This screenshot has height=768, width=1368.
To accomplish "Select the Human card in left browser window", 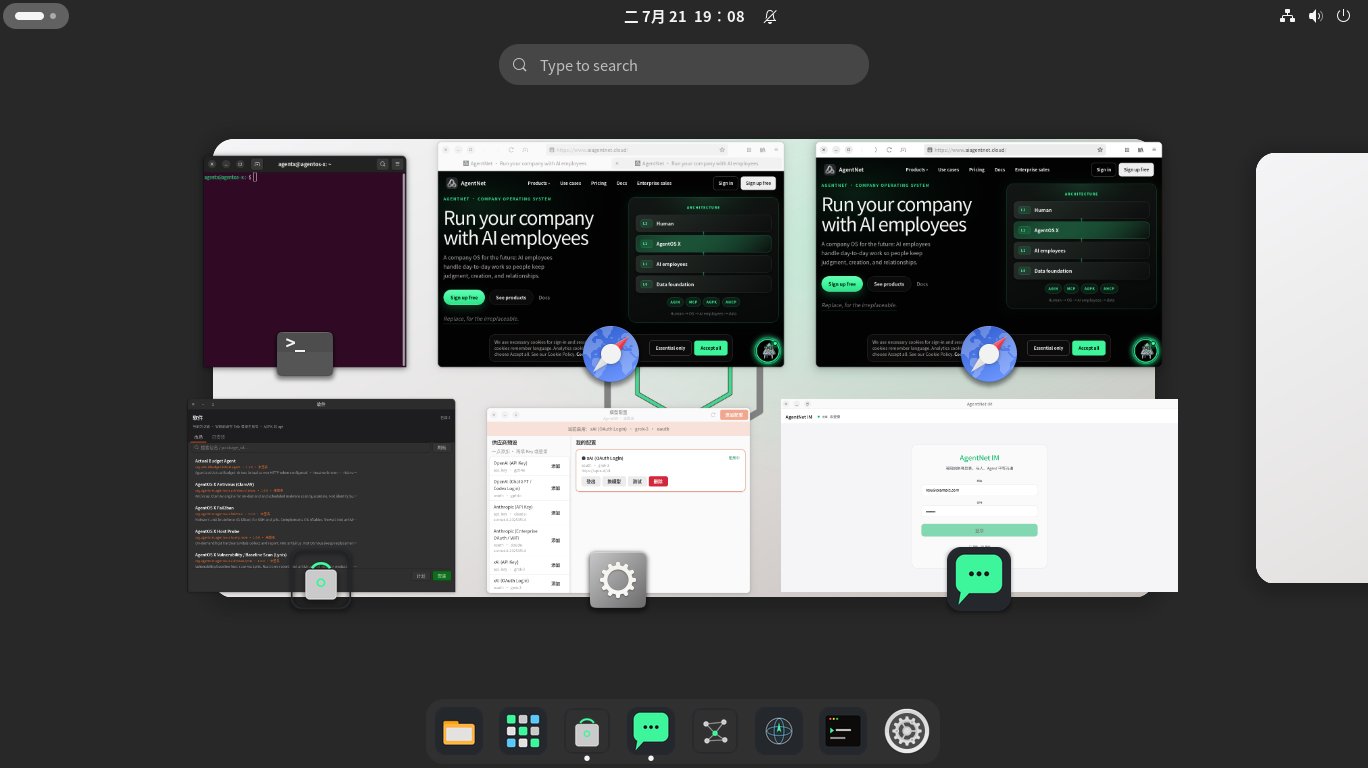I will pos(703,224).
